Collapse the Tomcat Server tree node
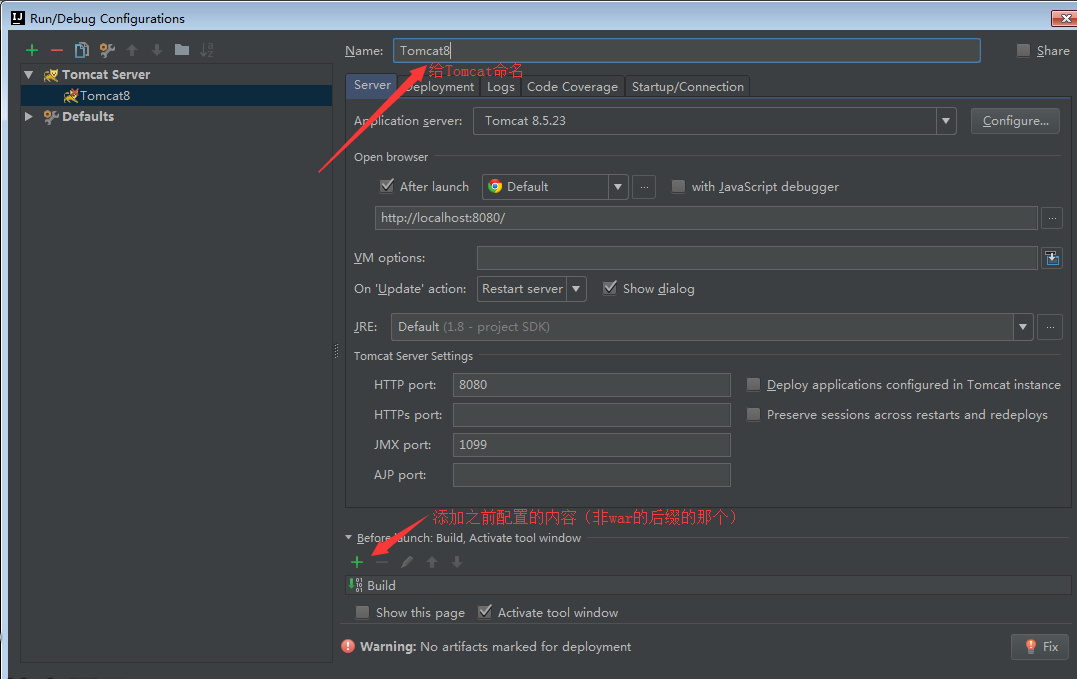 (x=29, y=74)
